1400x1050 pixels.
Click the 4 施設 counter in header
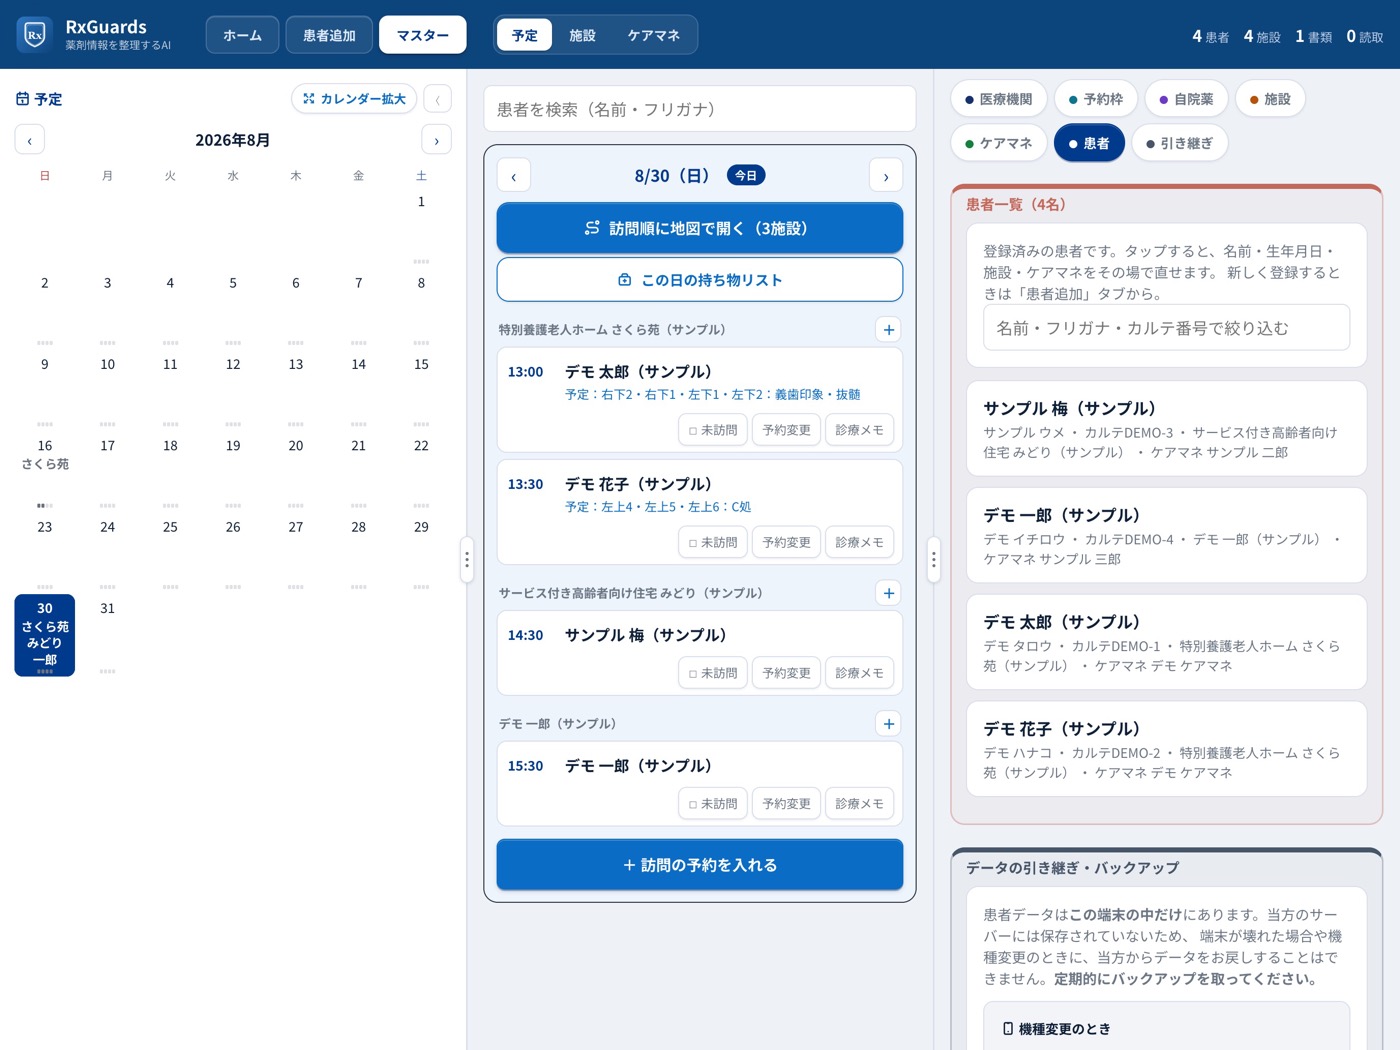click(1262, 36)
